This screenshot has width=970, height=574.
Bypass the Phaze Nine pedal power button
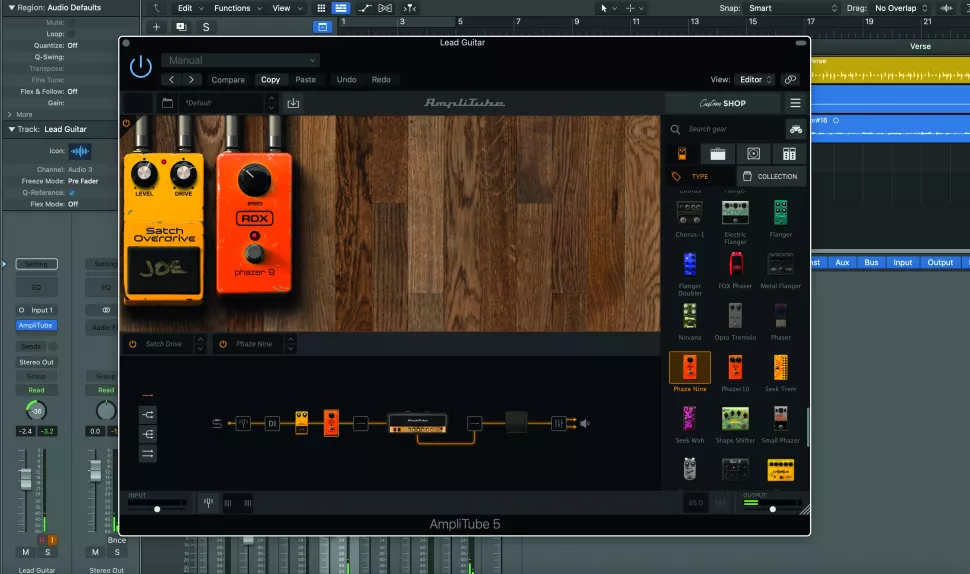222,344
